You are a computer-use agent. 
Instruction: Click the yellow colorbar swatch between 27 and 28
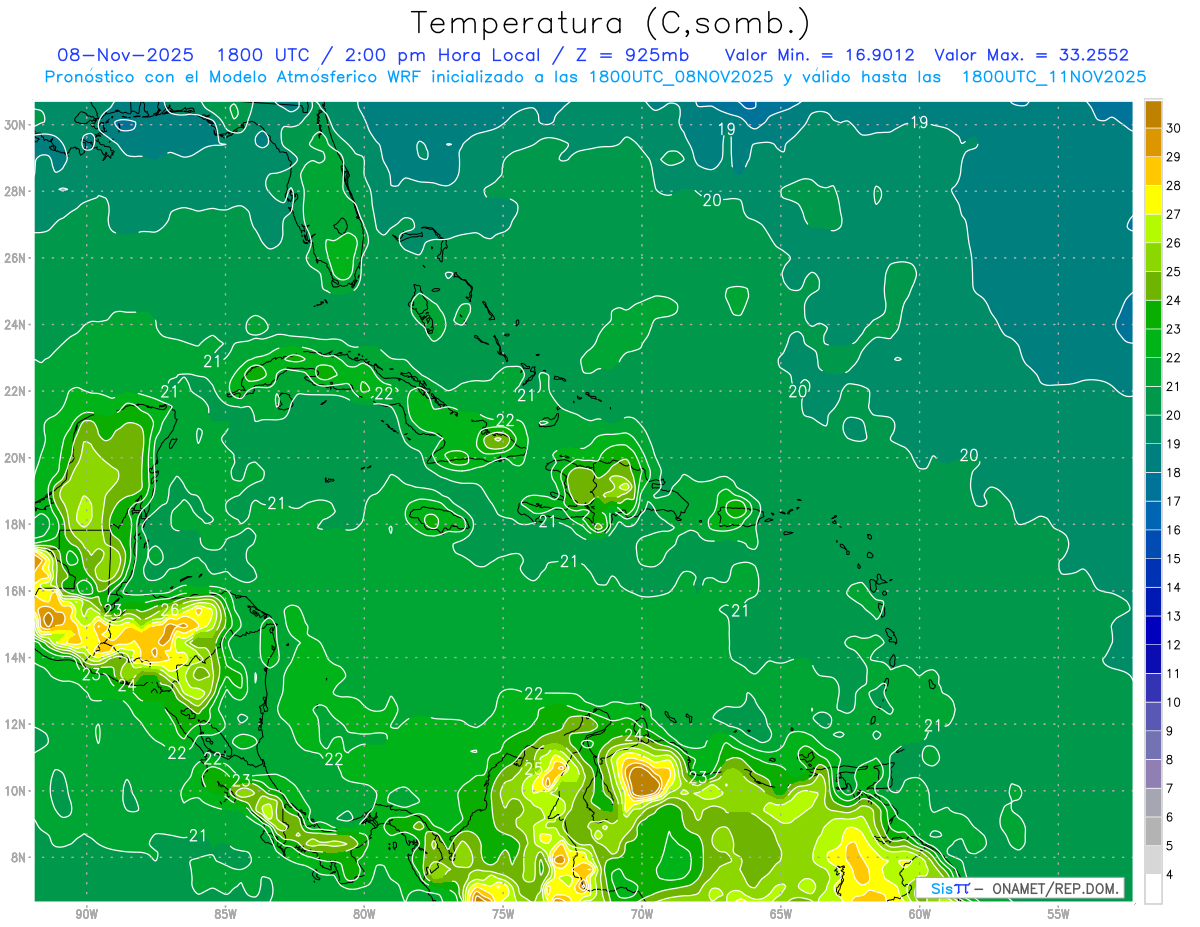1153,200
